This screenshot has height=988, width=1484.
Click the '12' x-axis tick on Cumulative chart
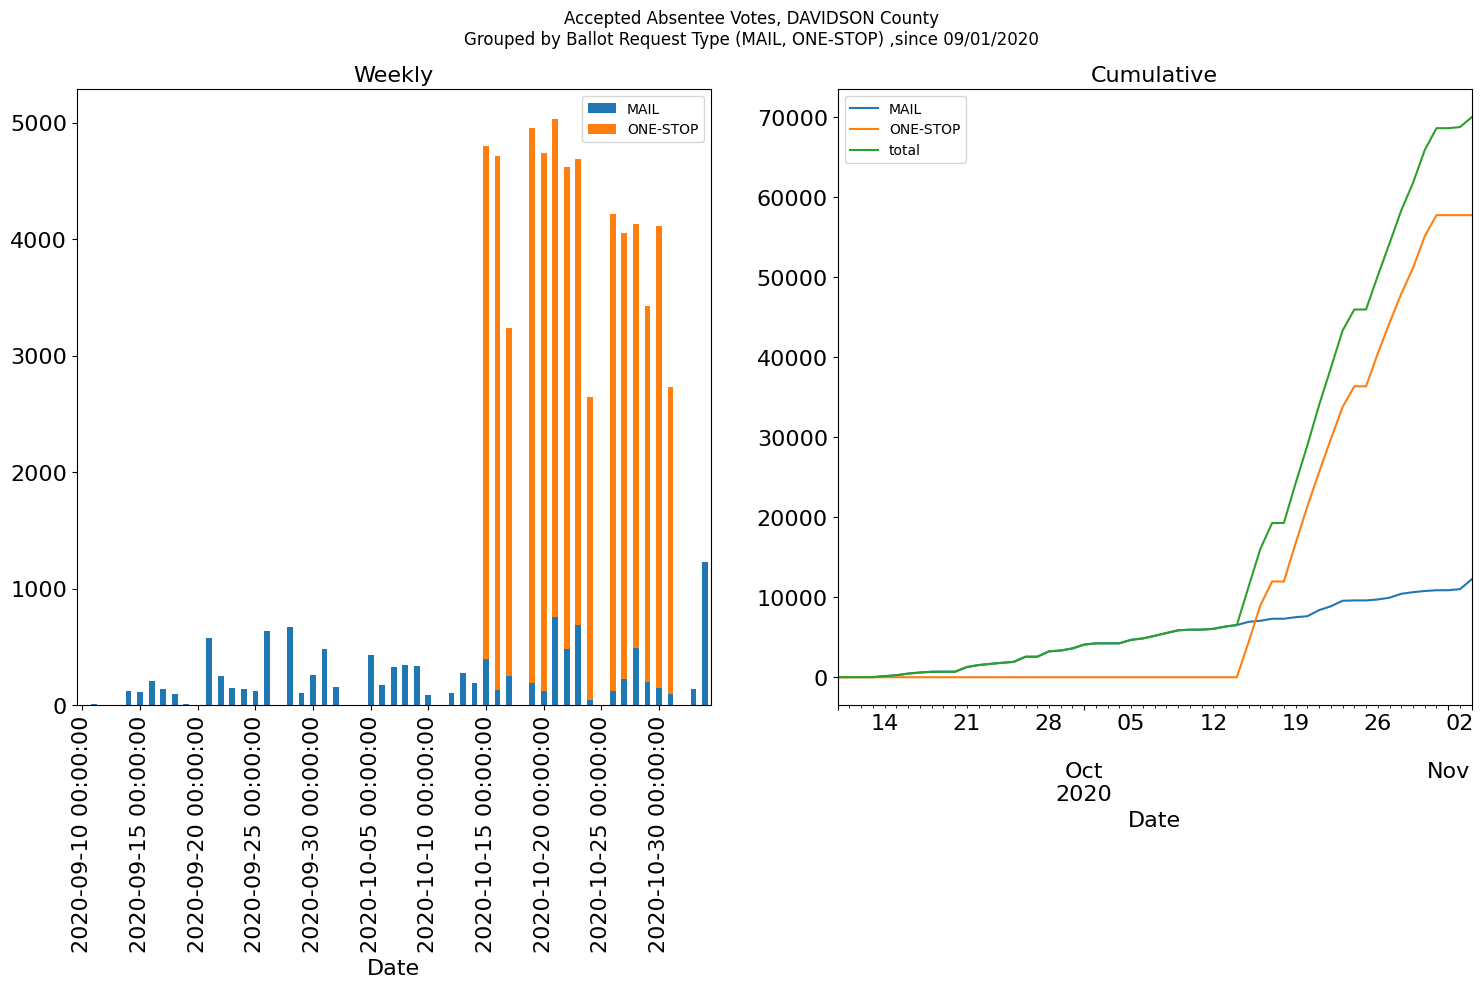(1213, 722)
